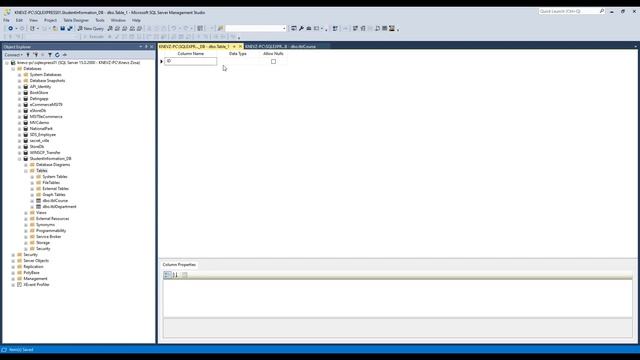Expand the Programmability folder

(26, 231)
